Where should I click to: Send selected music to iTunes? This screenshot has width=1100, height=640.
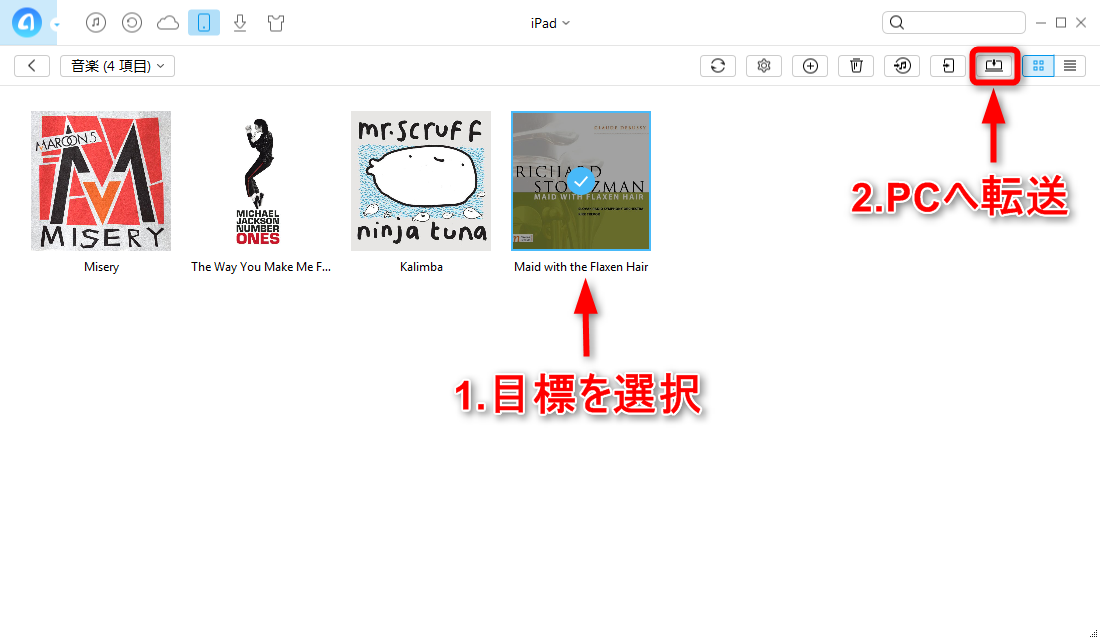pos(902,65)
